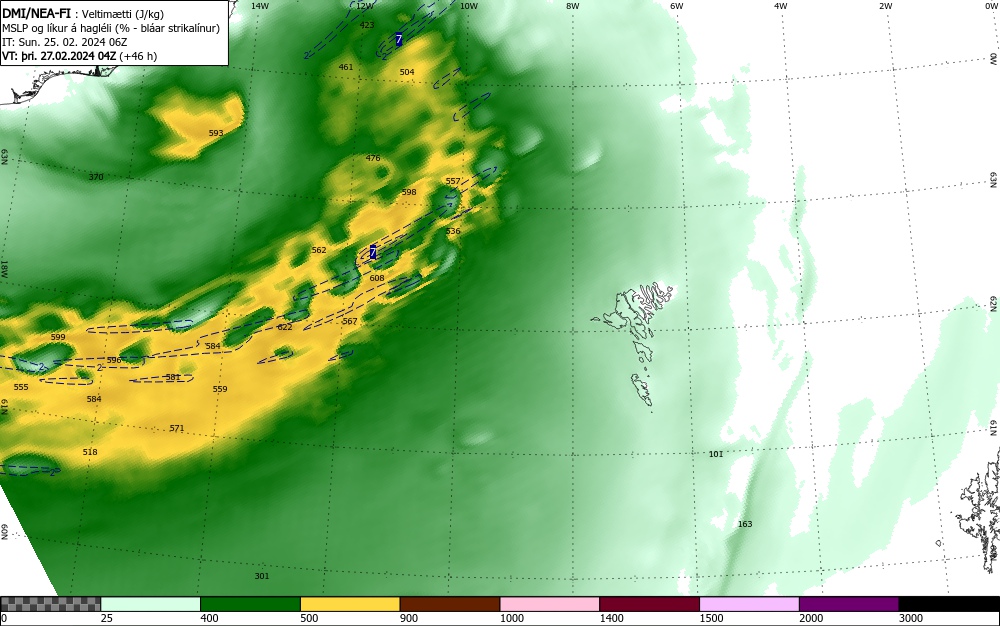Click the legend tick label '3000'
The height and width of the screenshot is (626, 1000).
click(911, 618)
